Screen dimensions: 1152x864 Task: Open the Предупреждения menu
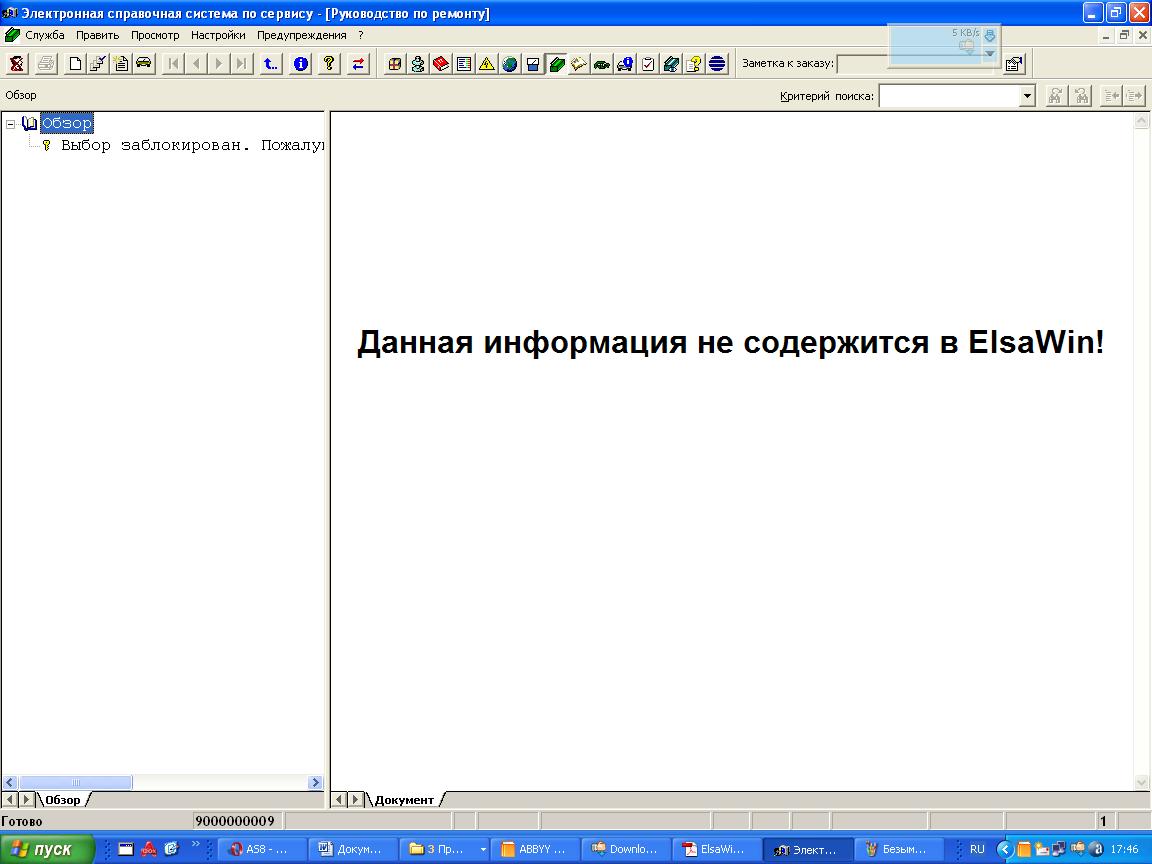301,35
